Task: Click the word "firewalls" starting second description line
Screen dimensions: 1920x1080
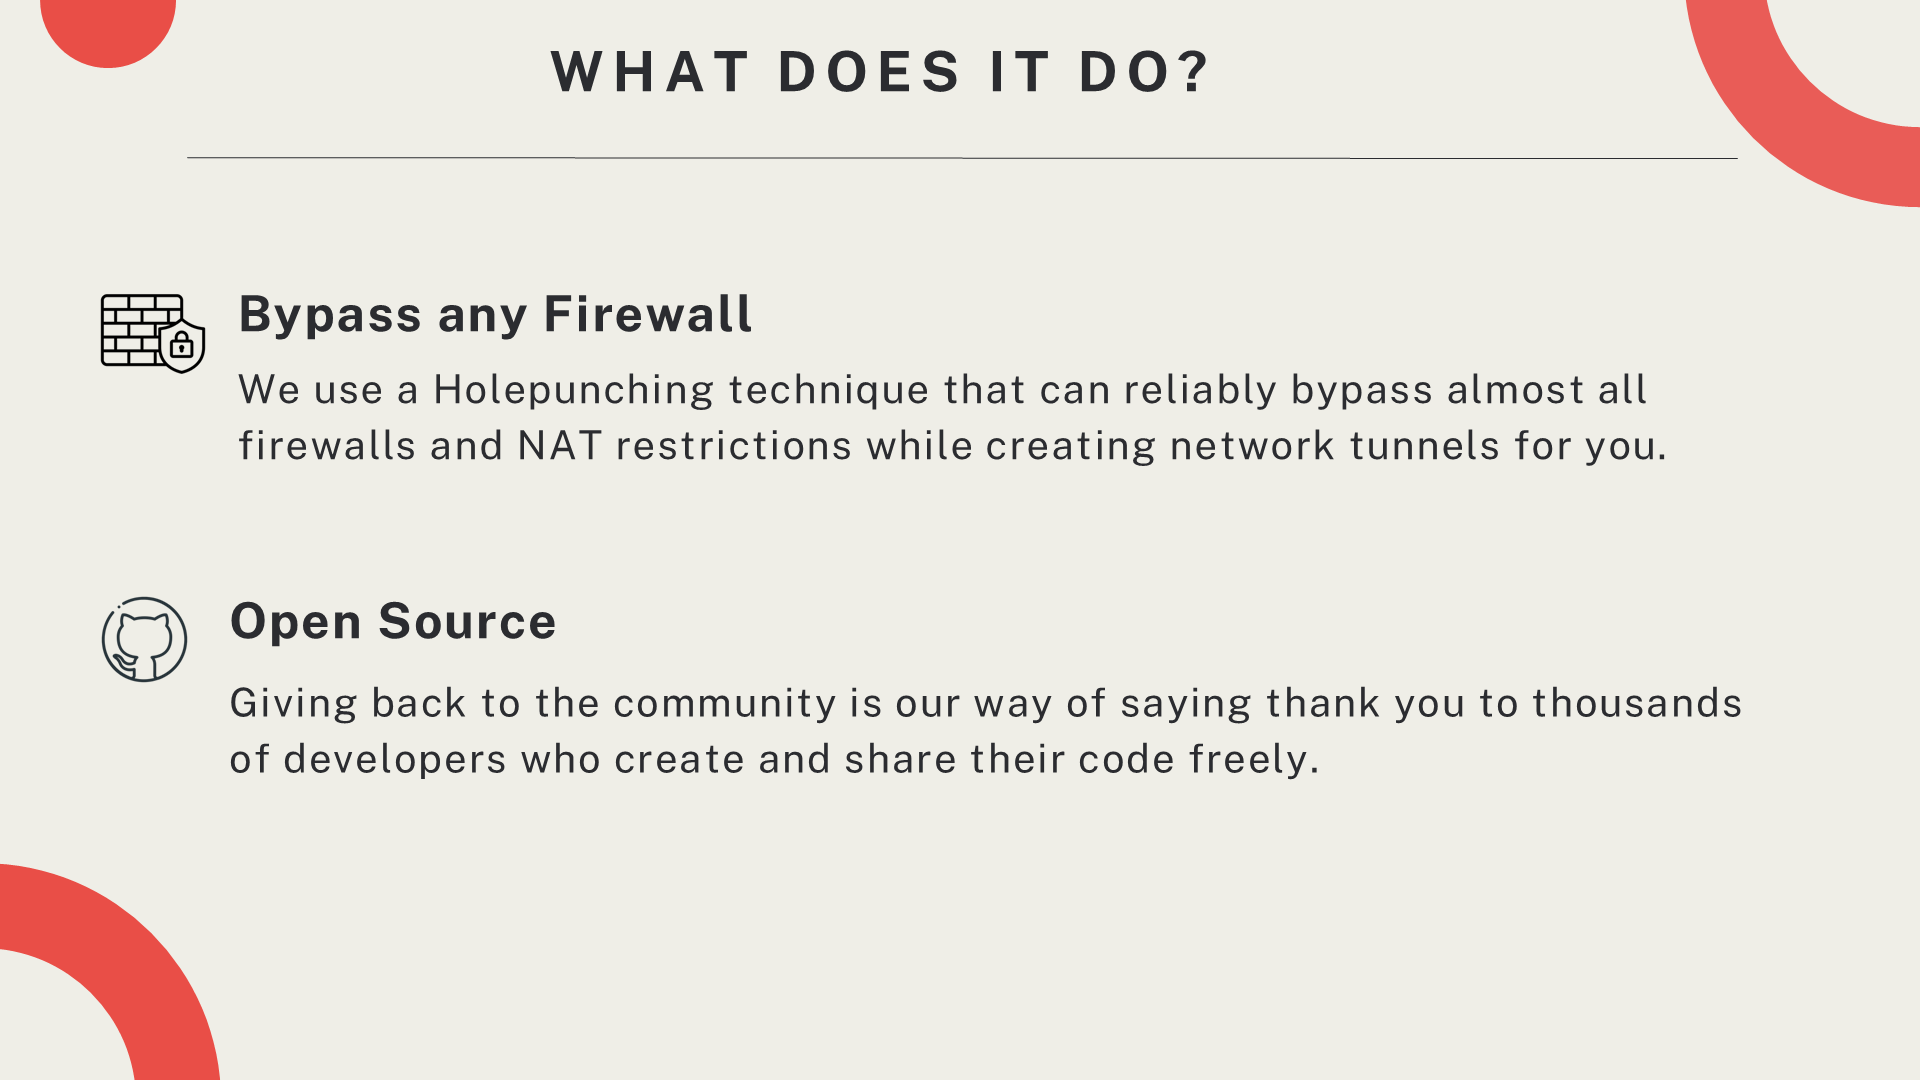Action: (327, 446)
